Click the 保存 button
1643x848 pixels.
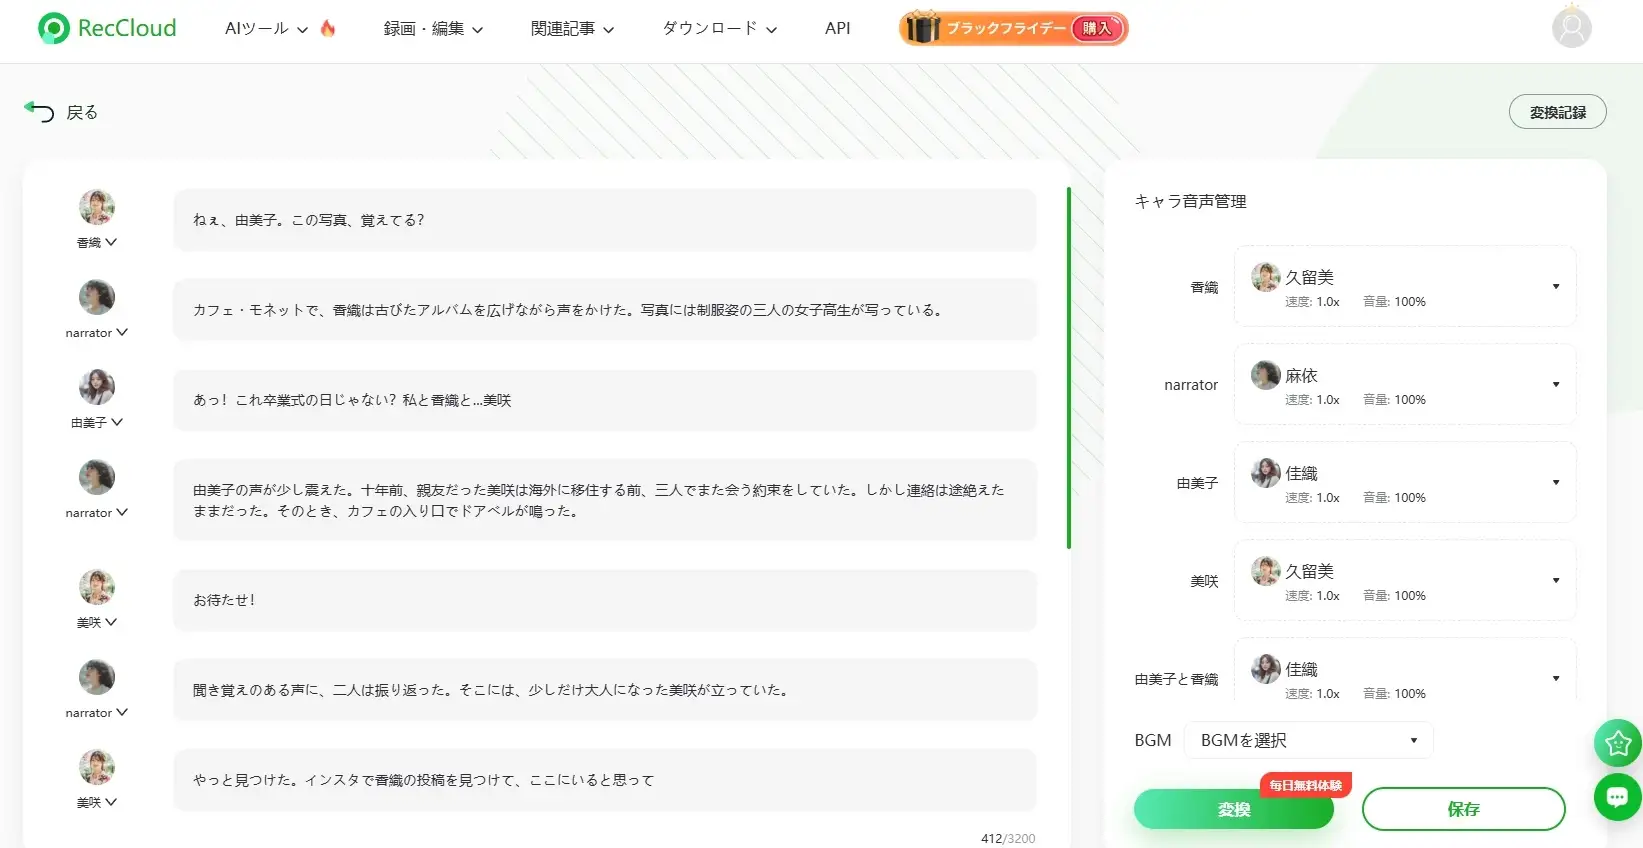1463,809
